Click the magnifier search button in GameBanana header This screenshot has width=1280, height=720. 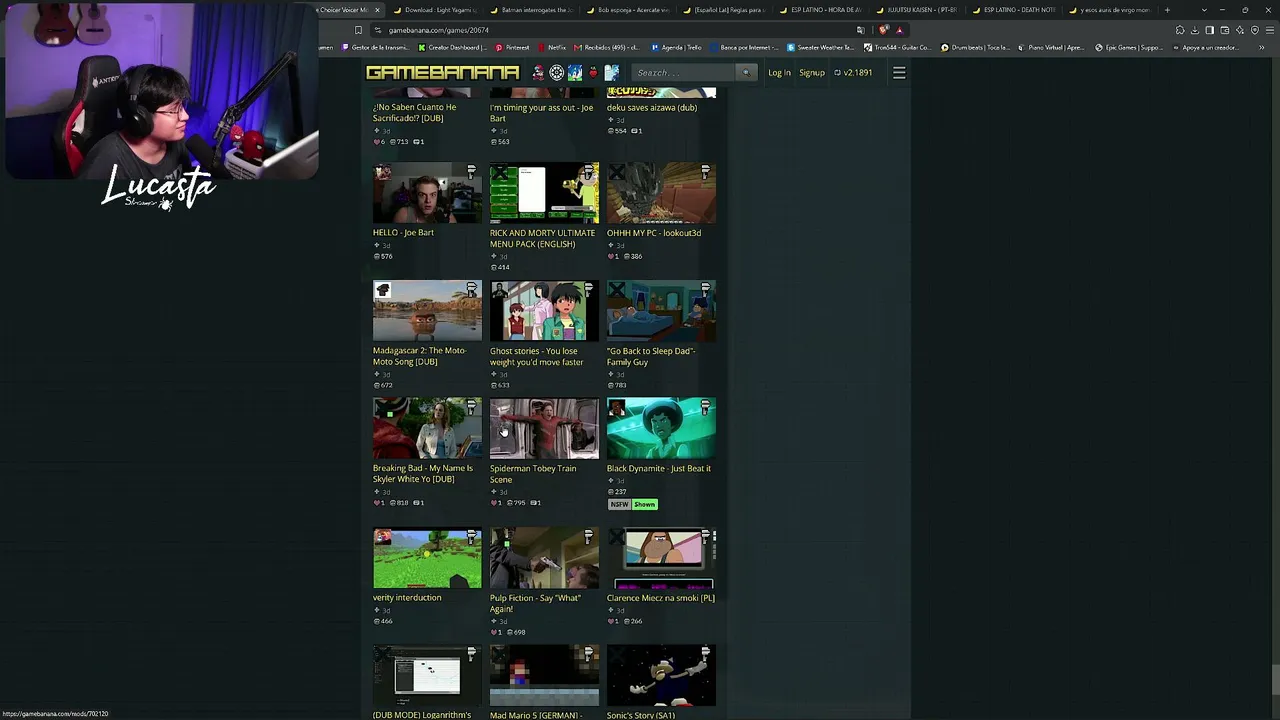[745, 72]
